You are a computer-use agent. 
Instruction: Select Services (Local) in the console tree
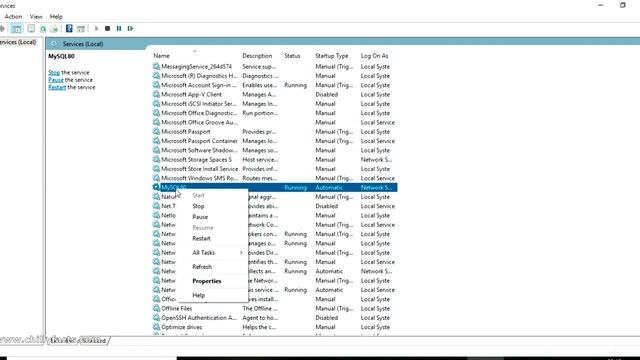coord(18,42)
